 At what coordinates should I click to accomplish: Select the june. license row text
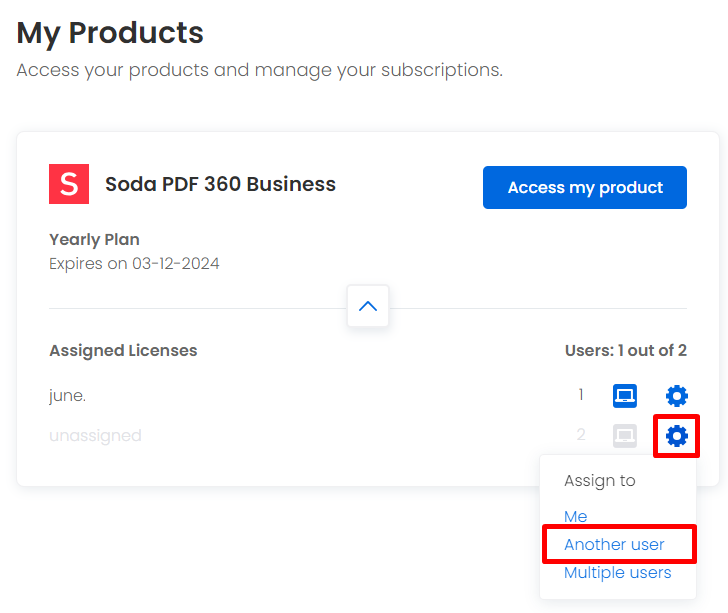point(67,396)
